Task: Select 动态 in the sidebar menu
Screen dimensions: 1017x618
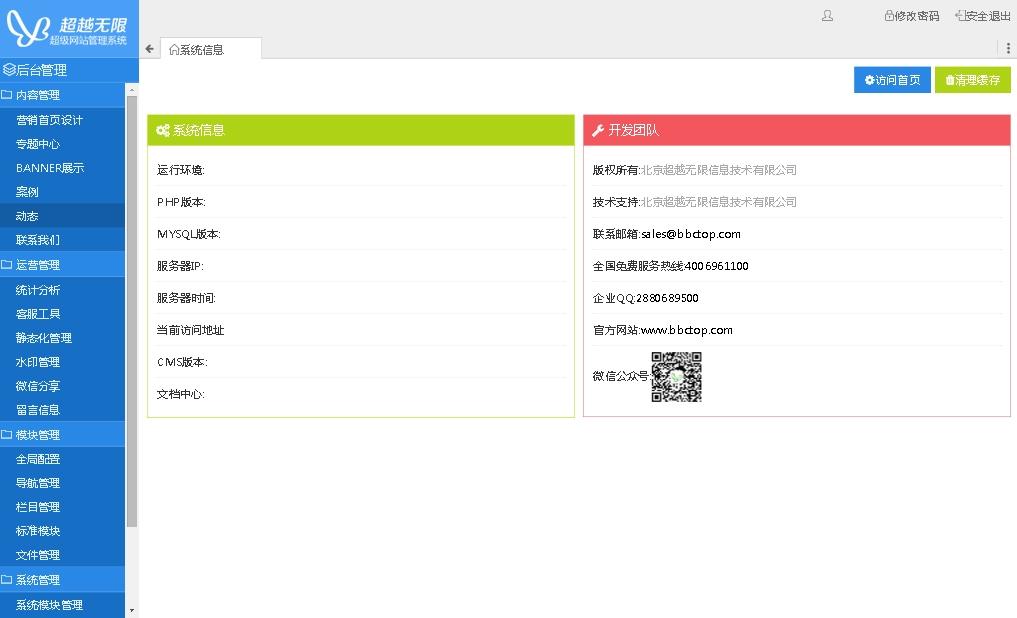Action: coord(27,216)
